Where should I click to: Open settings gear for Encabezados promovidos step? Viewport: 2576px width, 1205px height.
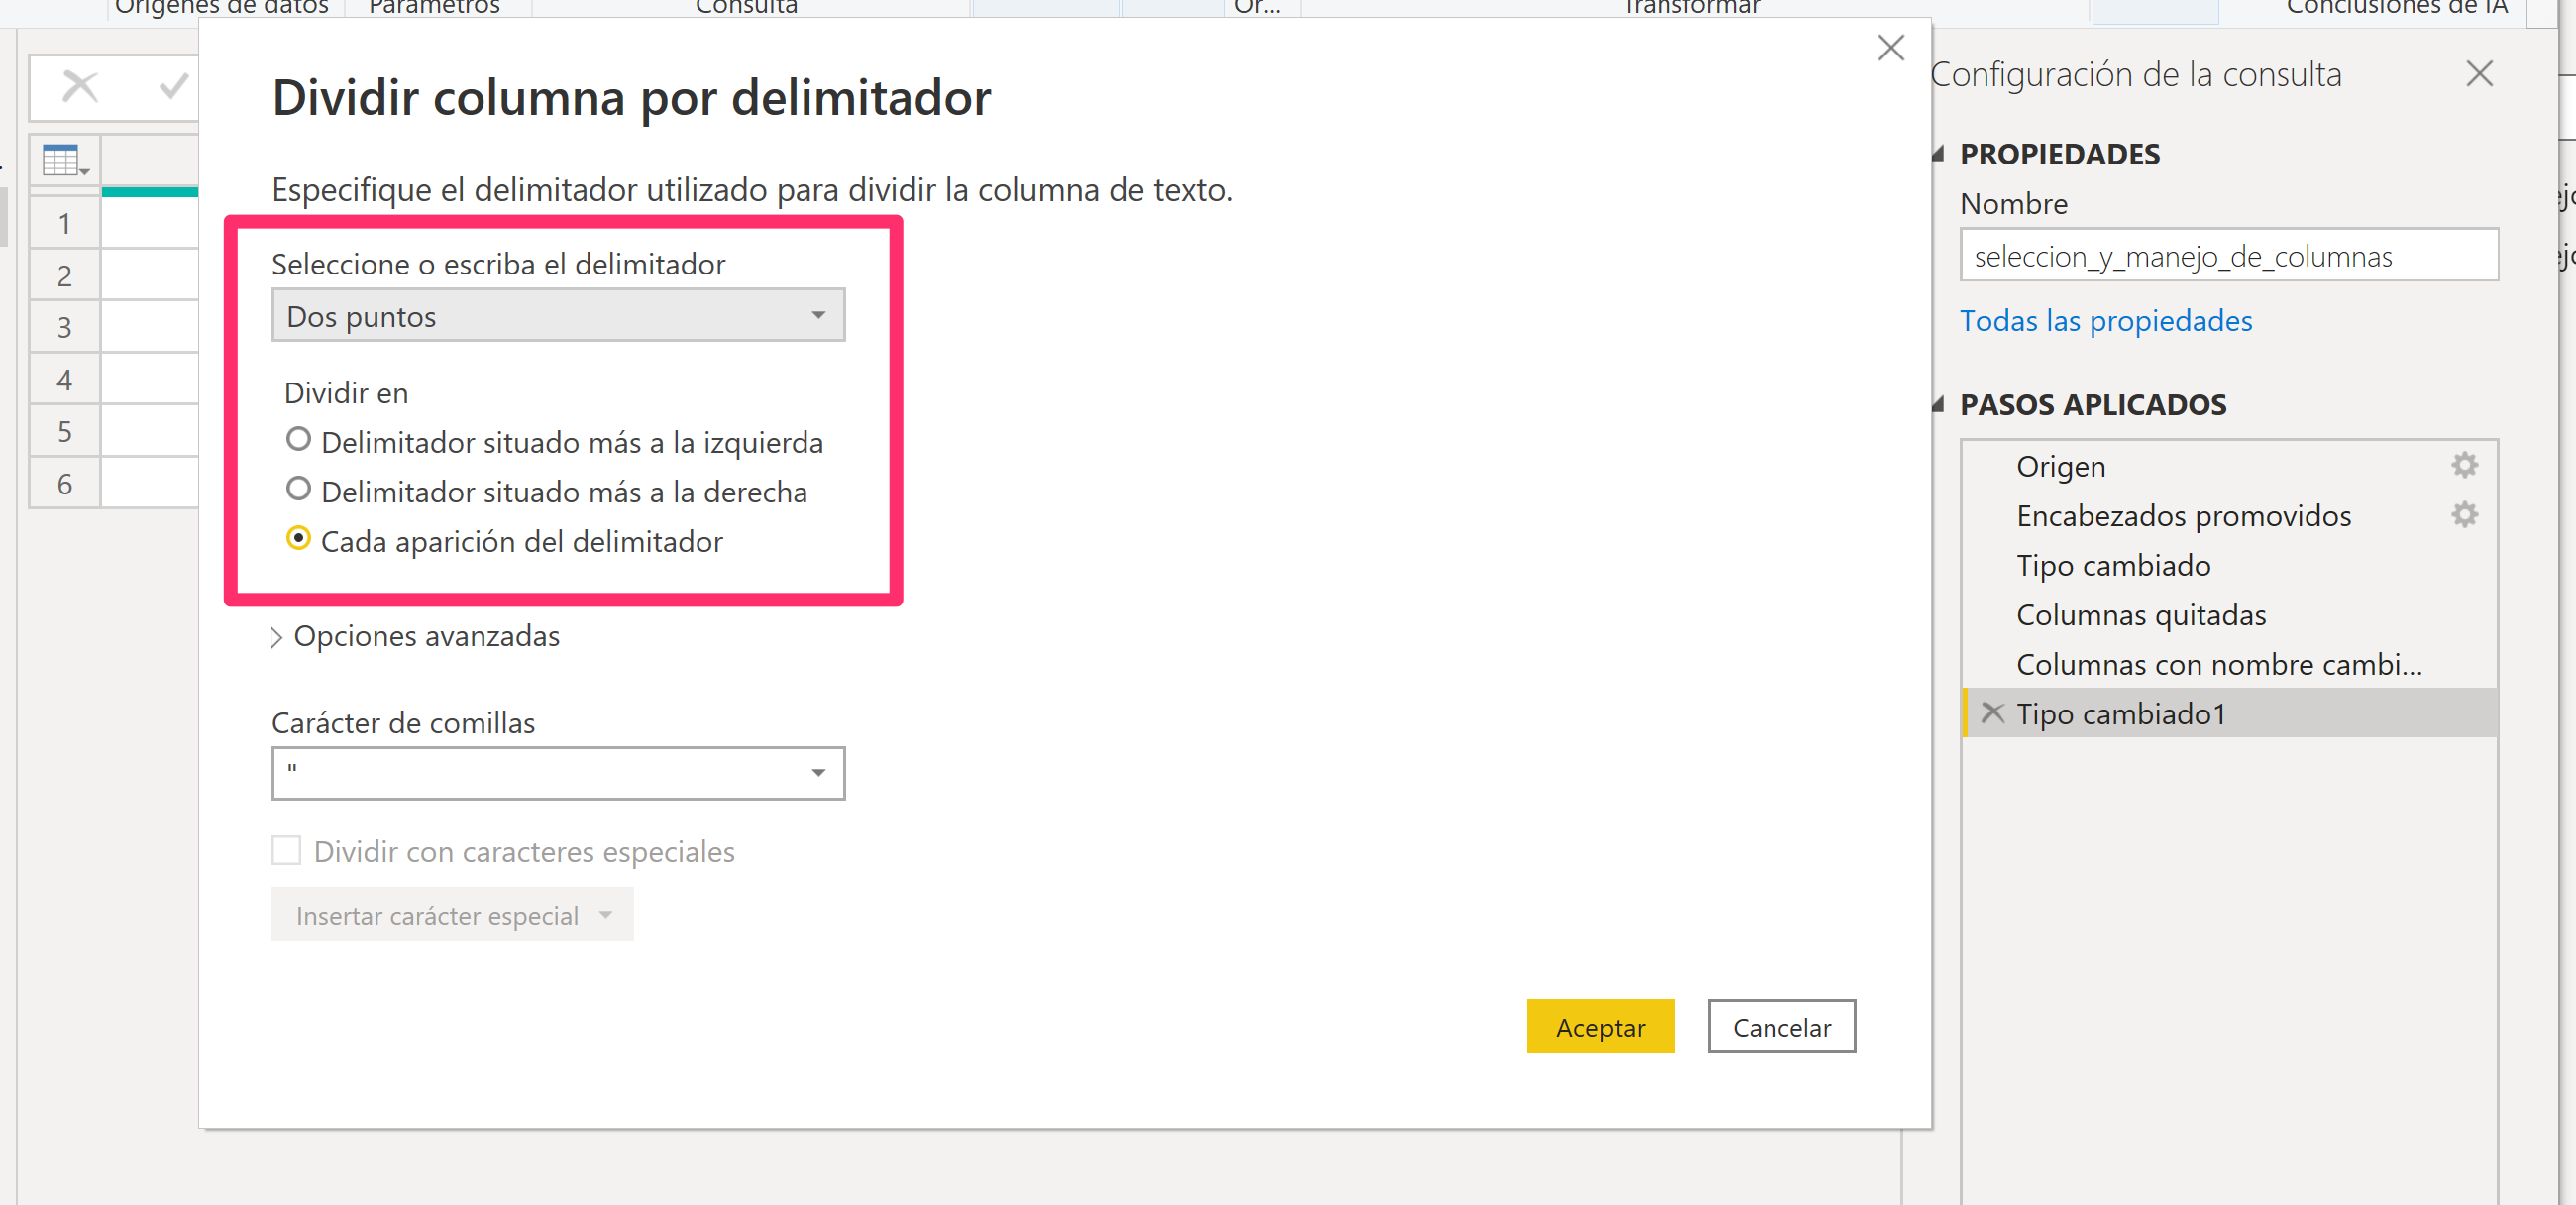click(x=2464, y=514)
